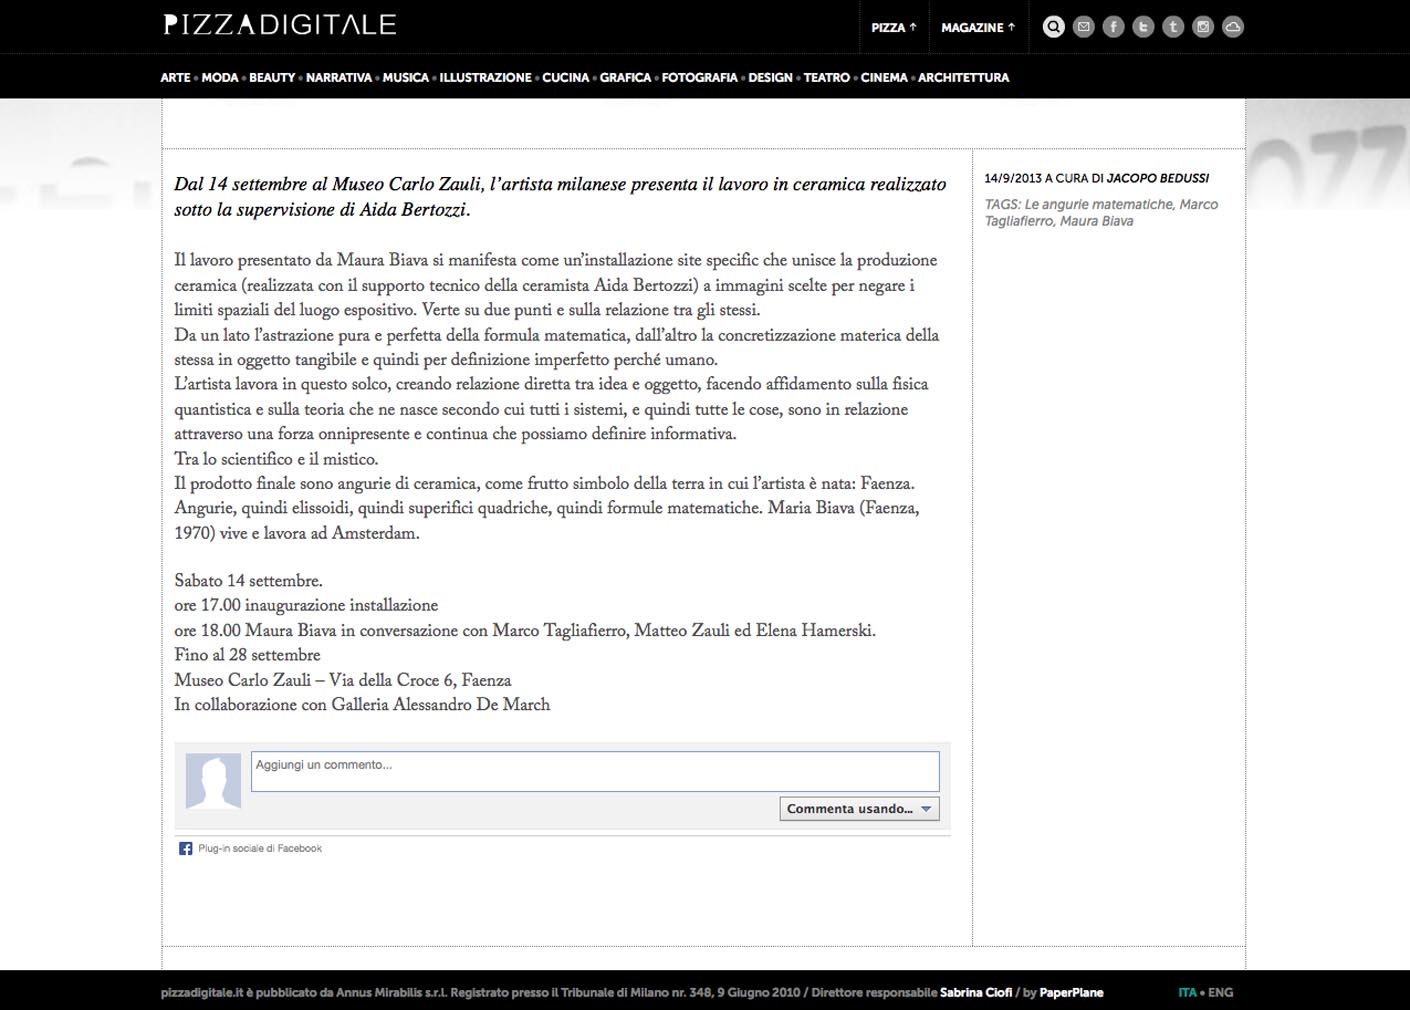Viewport: 1410px width, 1010px height.
Task: Open the Twitter icon in header
Action: [x=1143, y=27]
